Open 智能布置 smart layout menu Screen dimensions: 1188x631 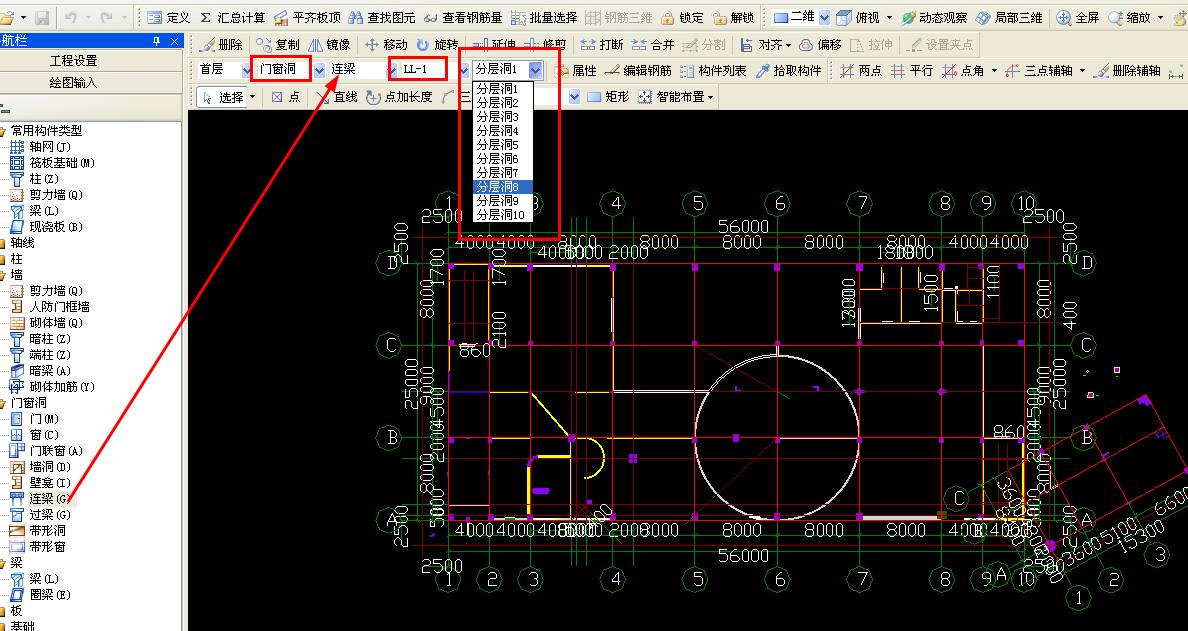(676, 97)
